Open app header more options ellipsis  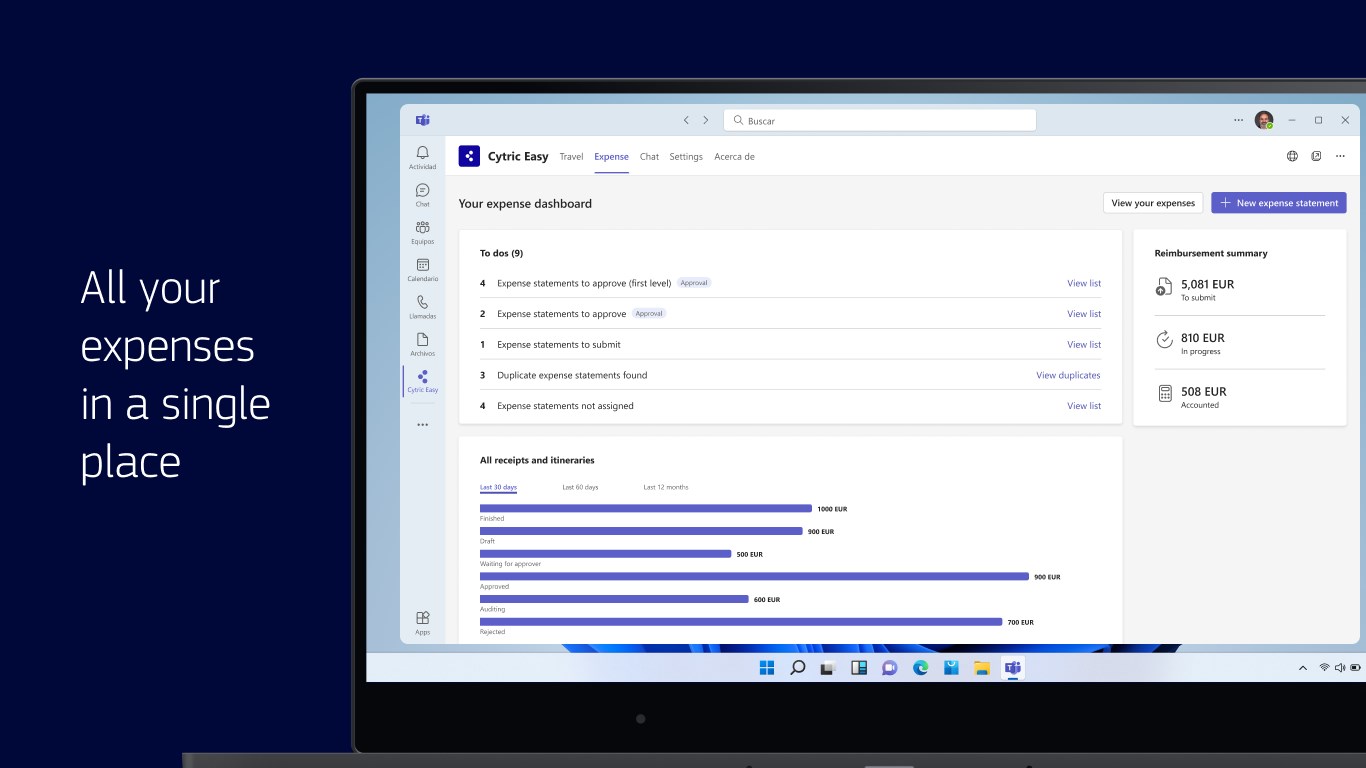click(1340, 156)
